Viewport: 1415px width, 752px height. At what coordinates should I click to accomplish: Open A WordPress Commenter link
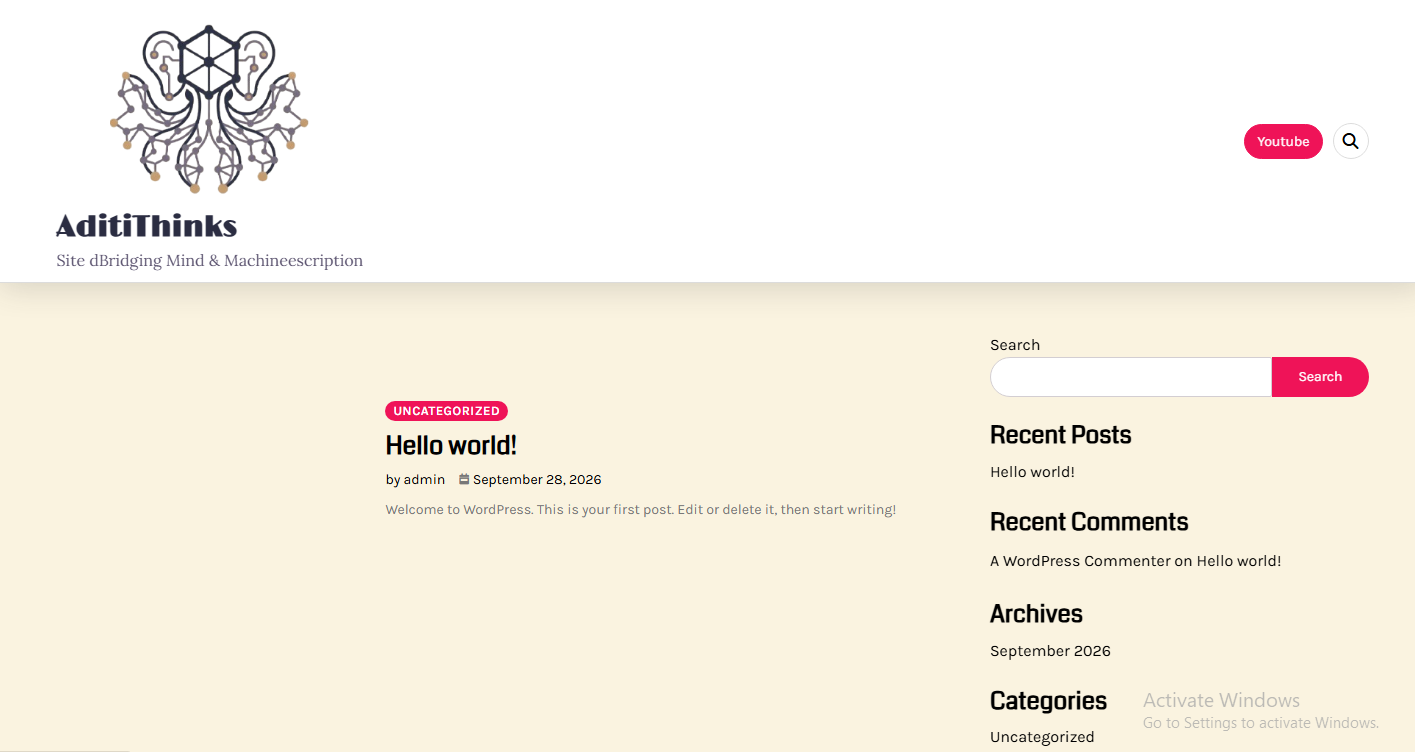coord(1080,561)
